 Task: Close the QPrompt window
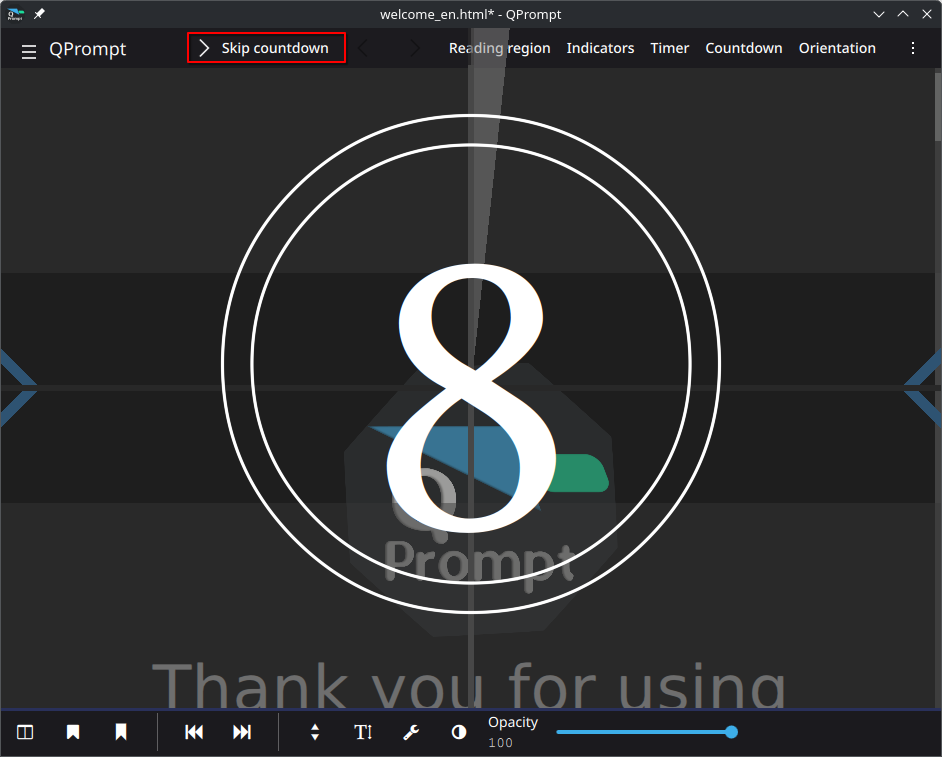coord(927,14)
